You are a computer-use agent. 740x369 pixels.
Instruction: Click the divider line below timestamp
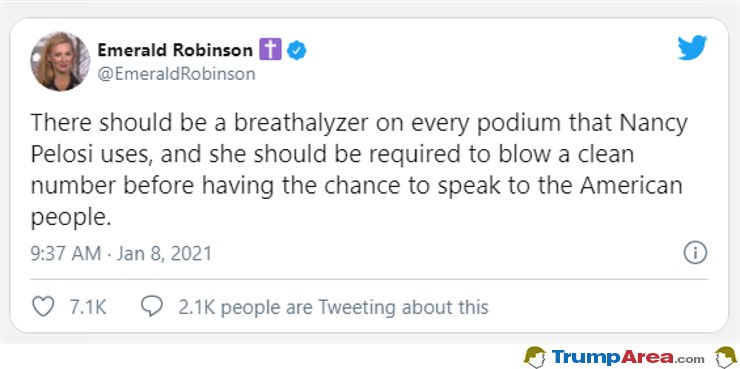tap(370, 279)
